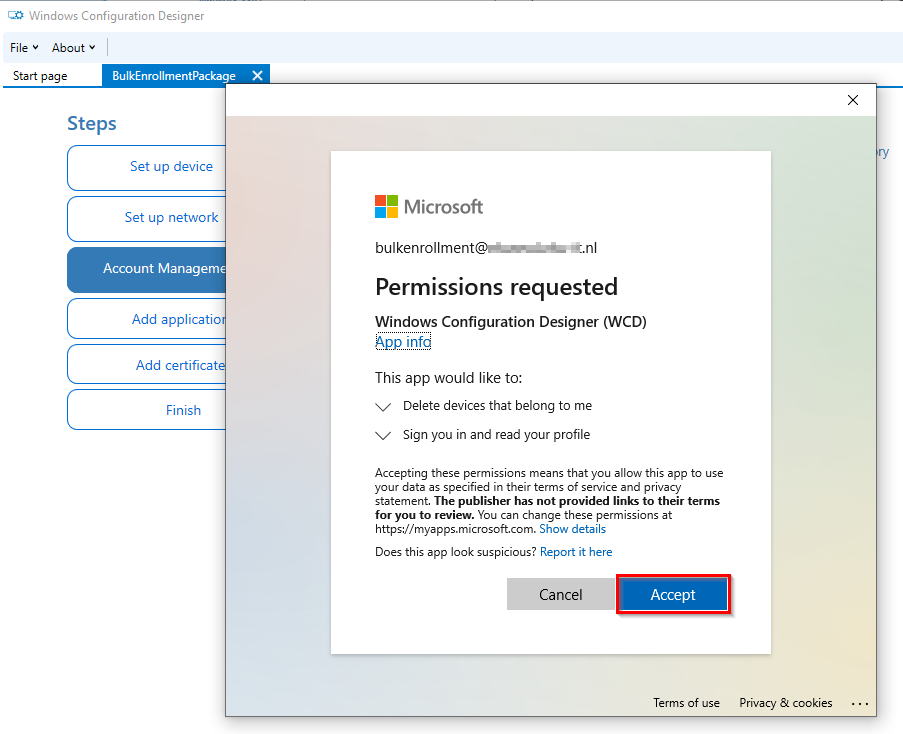Viewport: 903px width, 734px height.
Task: Close the permissions dialog with the X
Action: click(853, 100)
